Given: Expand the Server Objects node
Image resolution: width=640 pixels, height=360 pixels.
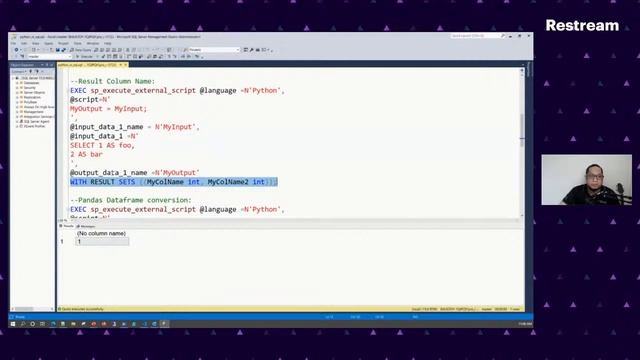Looking at the screenshot, I should click(18, 93).
